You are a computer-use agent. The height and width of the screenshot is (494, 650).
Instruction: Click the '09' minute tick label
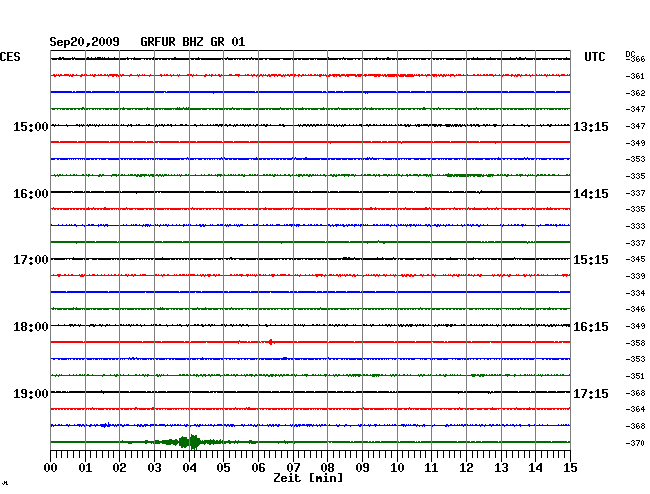pyautogui.click(x=362, y=468)
